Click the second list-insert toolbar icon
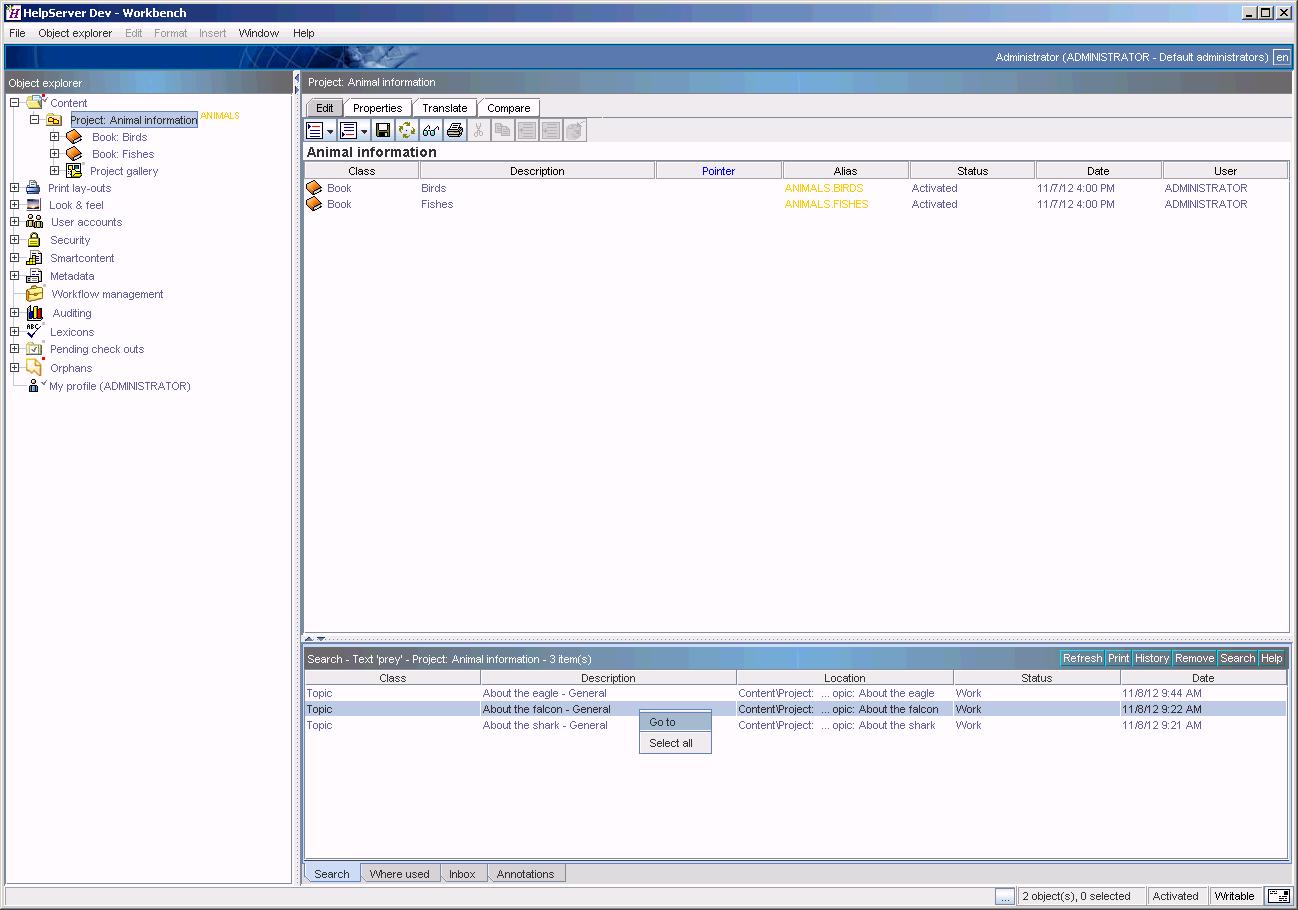This screenshot has width=1298, height=910. [348, 130]
